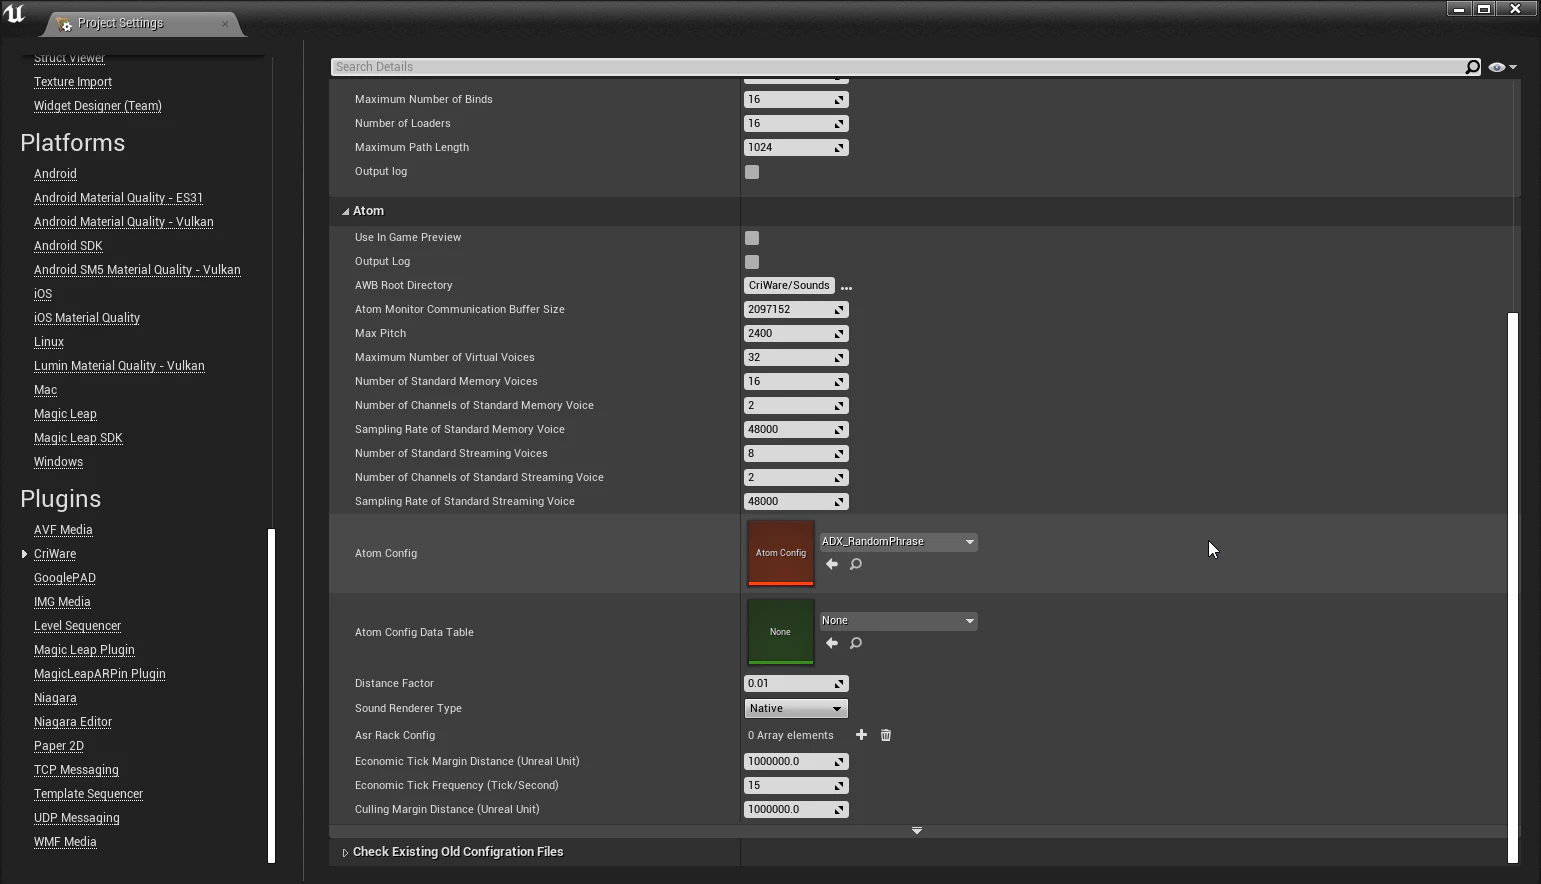
Task: Open Windows platform settings
Action: pyautogui.click(x=58, y=462)
